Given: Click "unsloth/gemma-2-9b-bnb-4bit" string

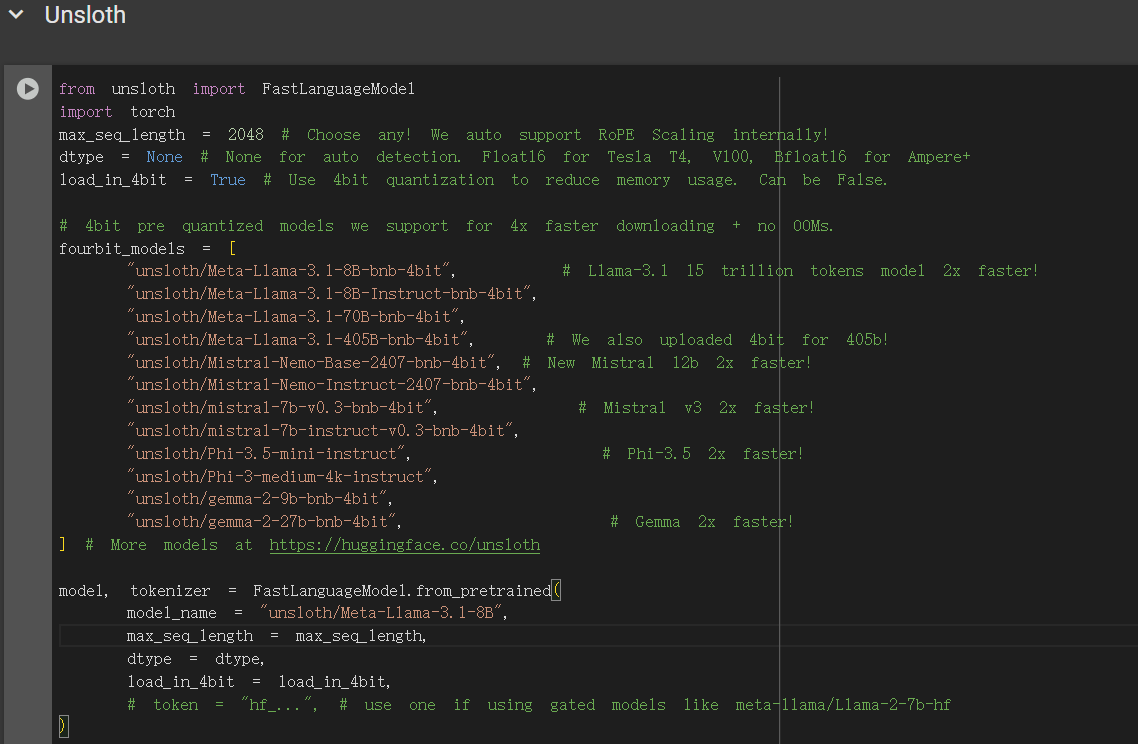Looking at the screenshot, I should [x=257, y=499].
